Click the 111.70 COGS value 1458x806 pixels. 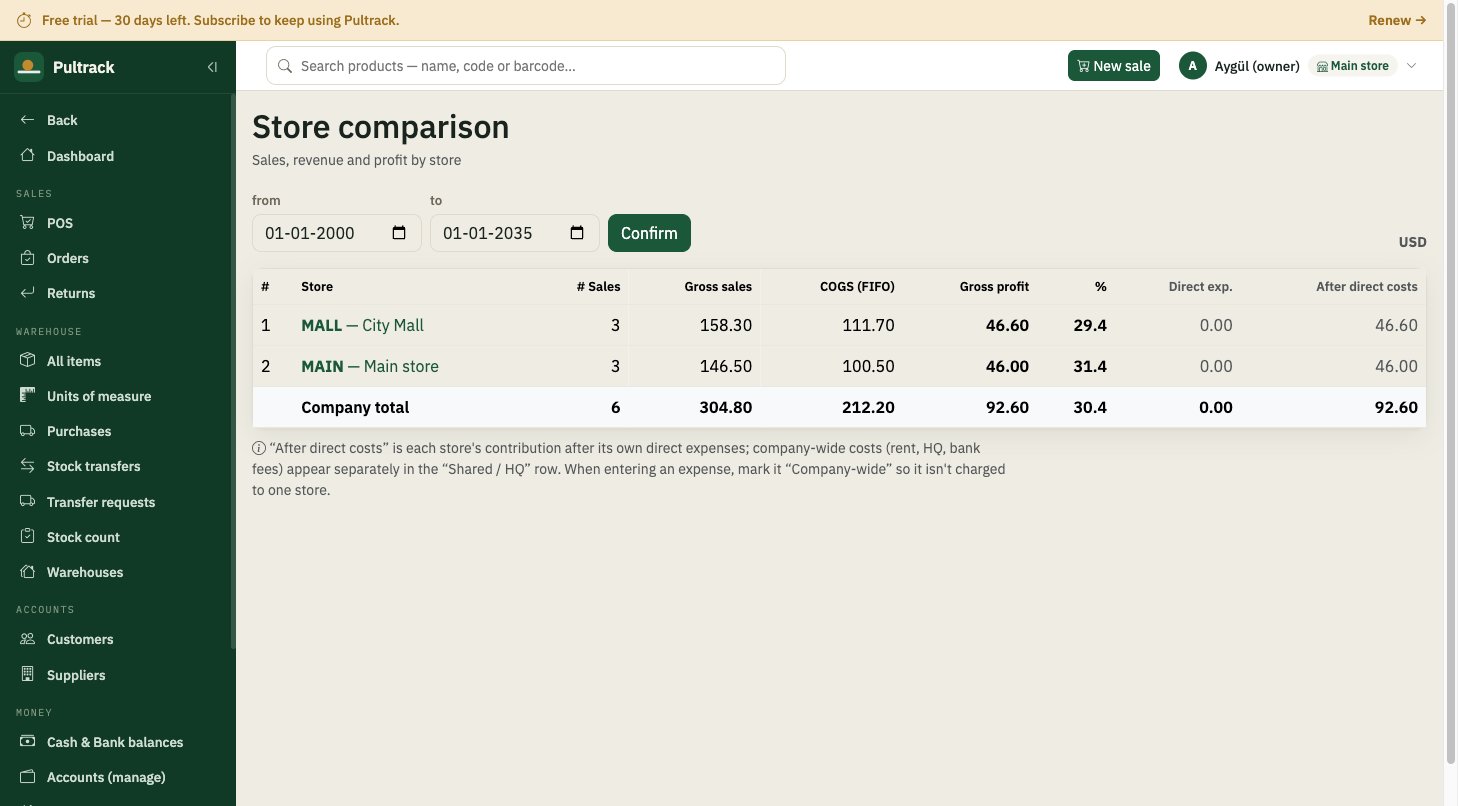[x=869, y=325]
